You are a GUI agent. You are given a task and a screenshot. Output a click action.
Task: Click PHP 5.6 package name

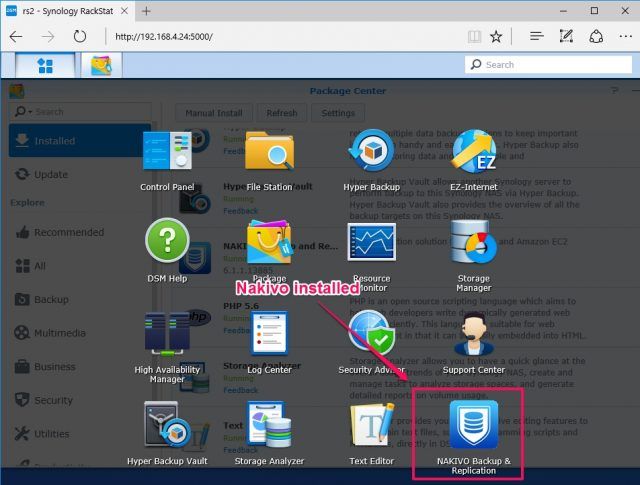pos(241,305)
